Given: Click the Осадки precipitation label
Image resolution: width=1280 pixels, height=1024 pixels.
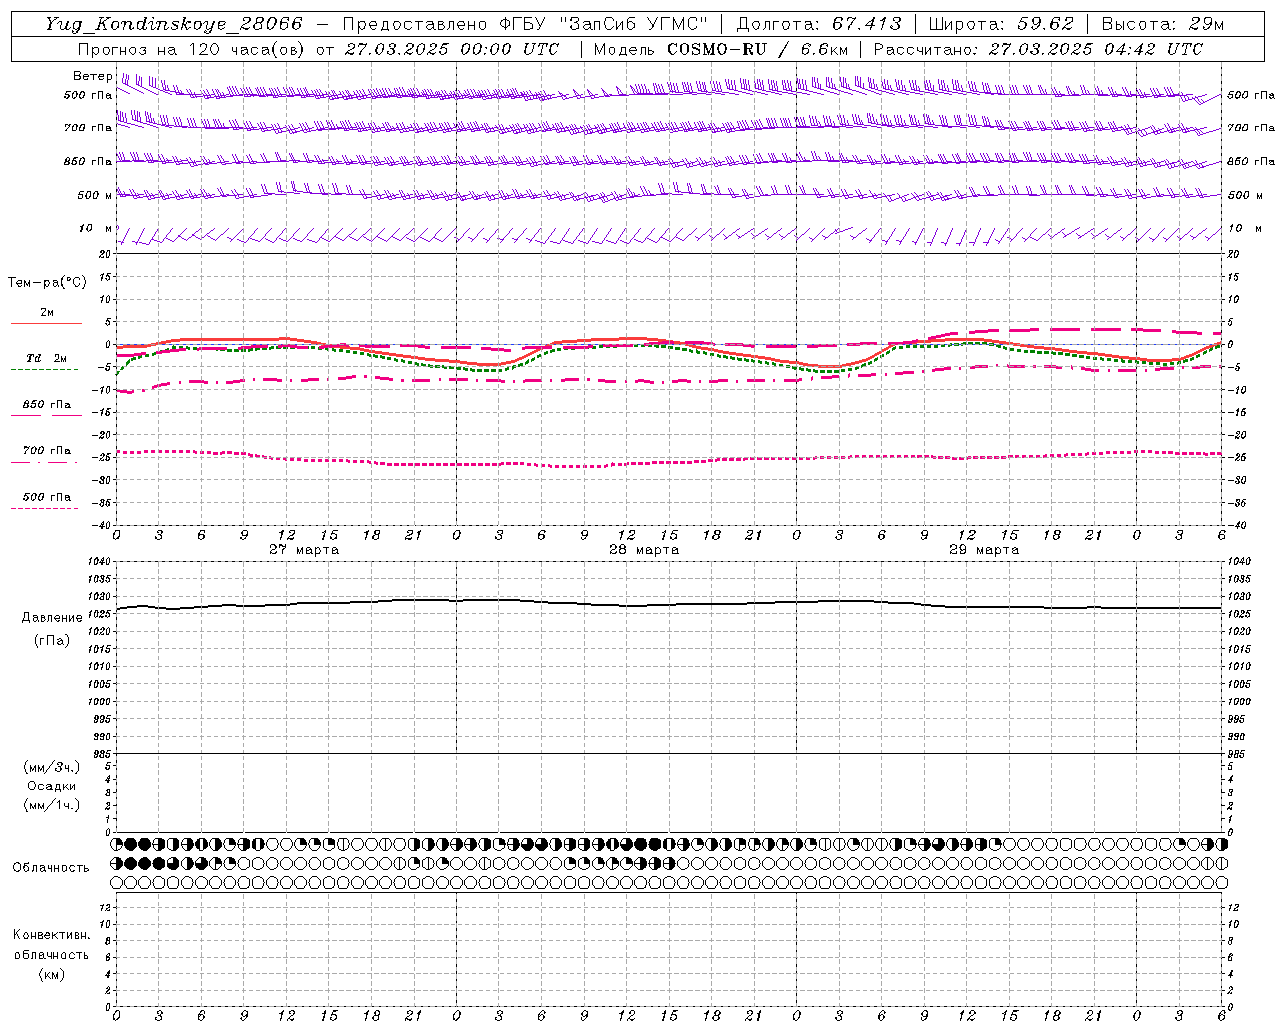Looking at the screenshot, I should pos(52,786).
